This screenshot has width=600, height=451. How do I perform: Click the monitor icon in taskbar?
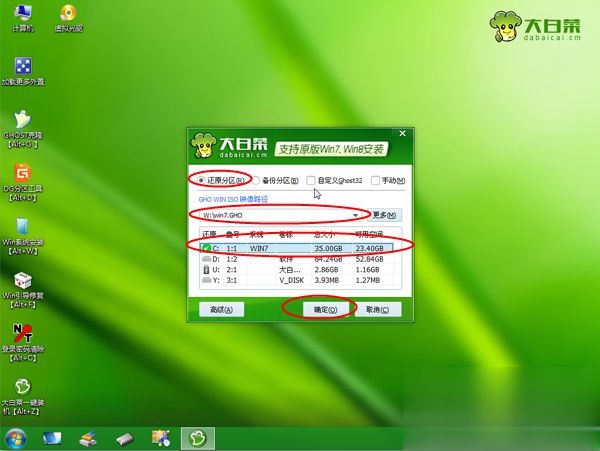[x=52, y=438]
